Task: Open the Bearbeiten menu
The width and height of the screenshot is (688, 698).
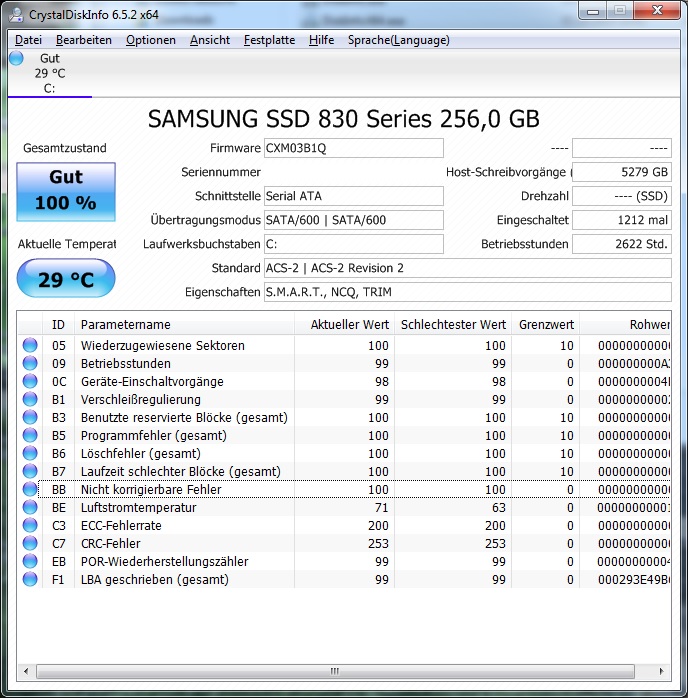Action: (84, 40)
